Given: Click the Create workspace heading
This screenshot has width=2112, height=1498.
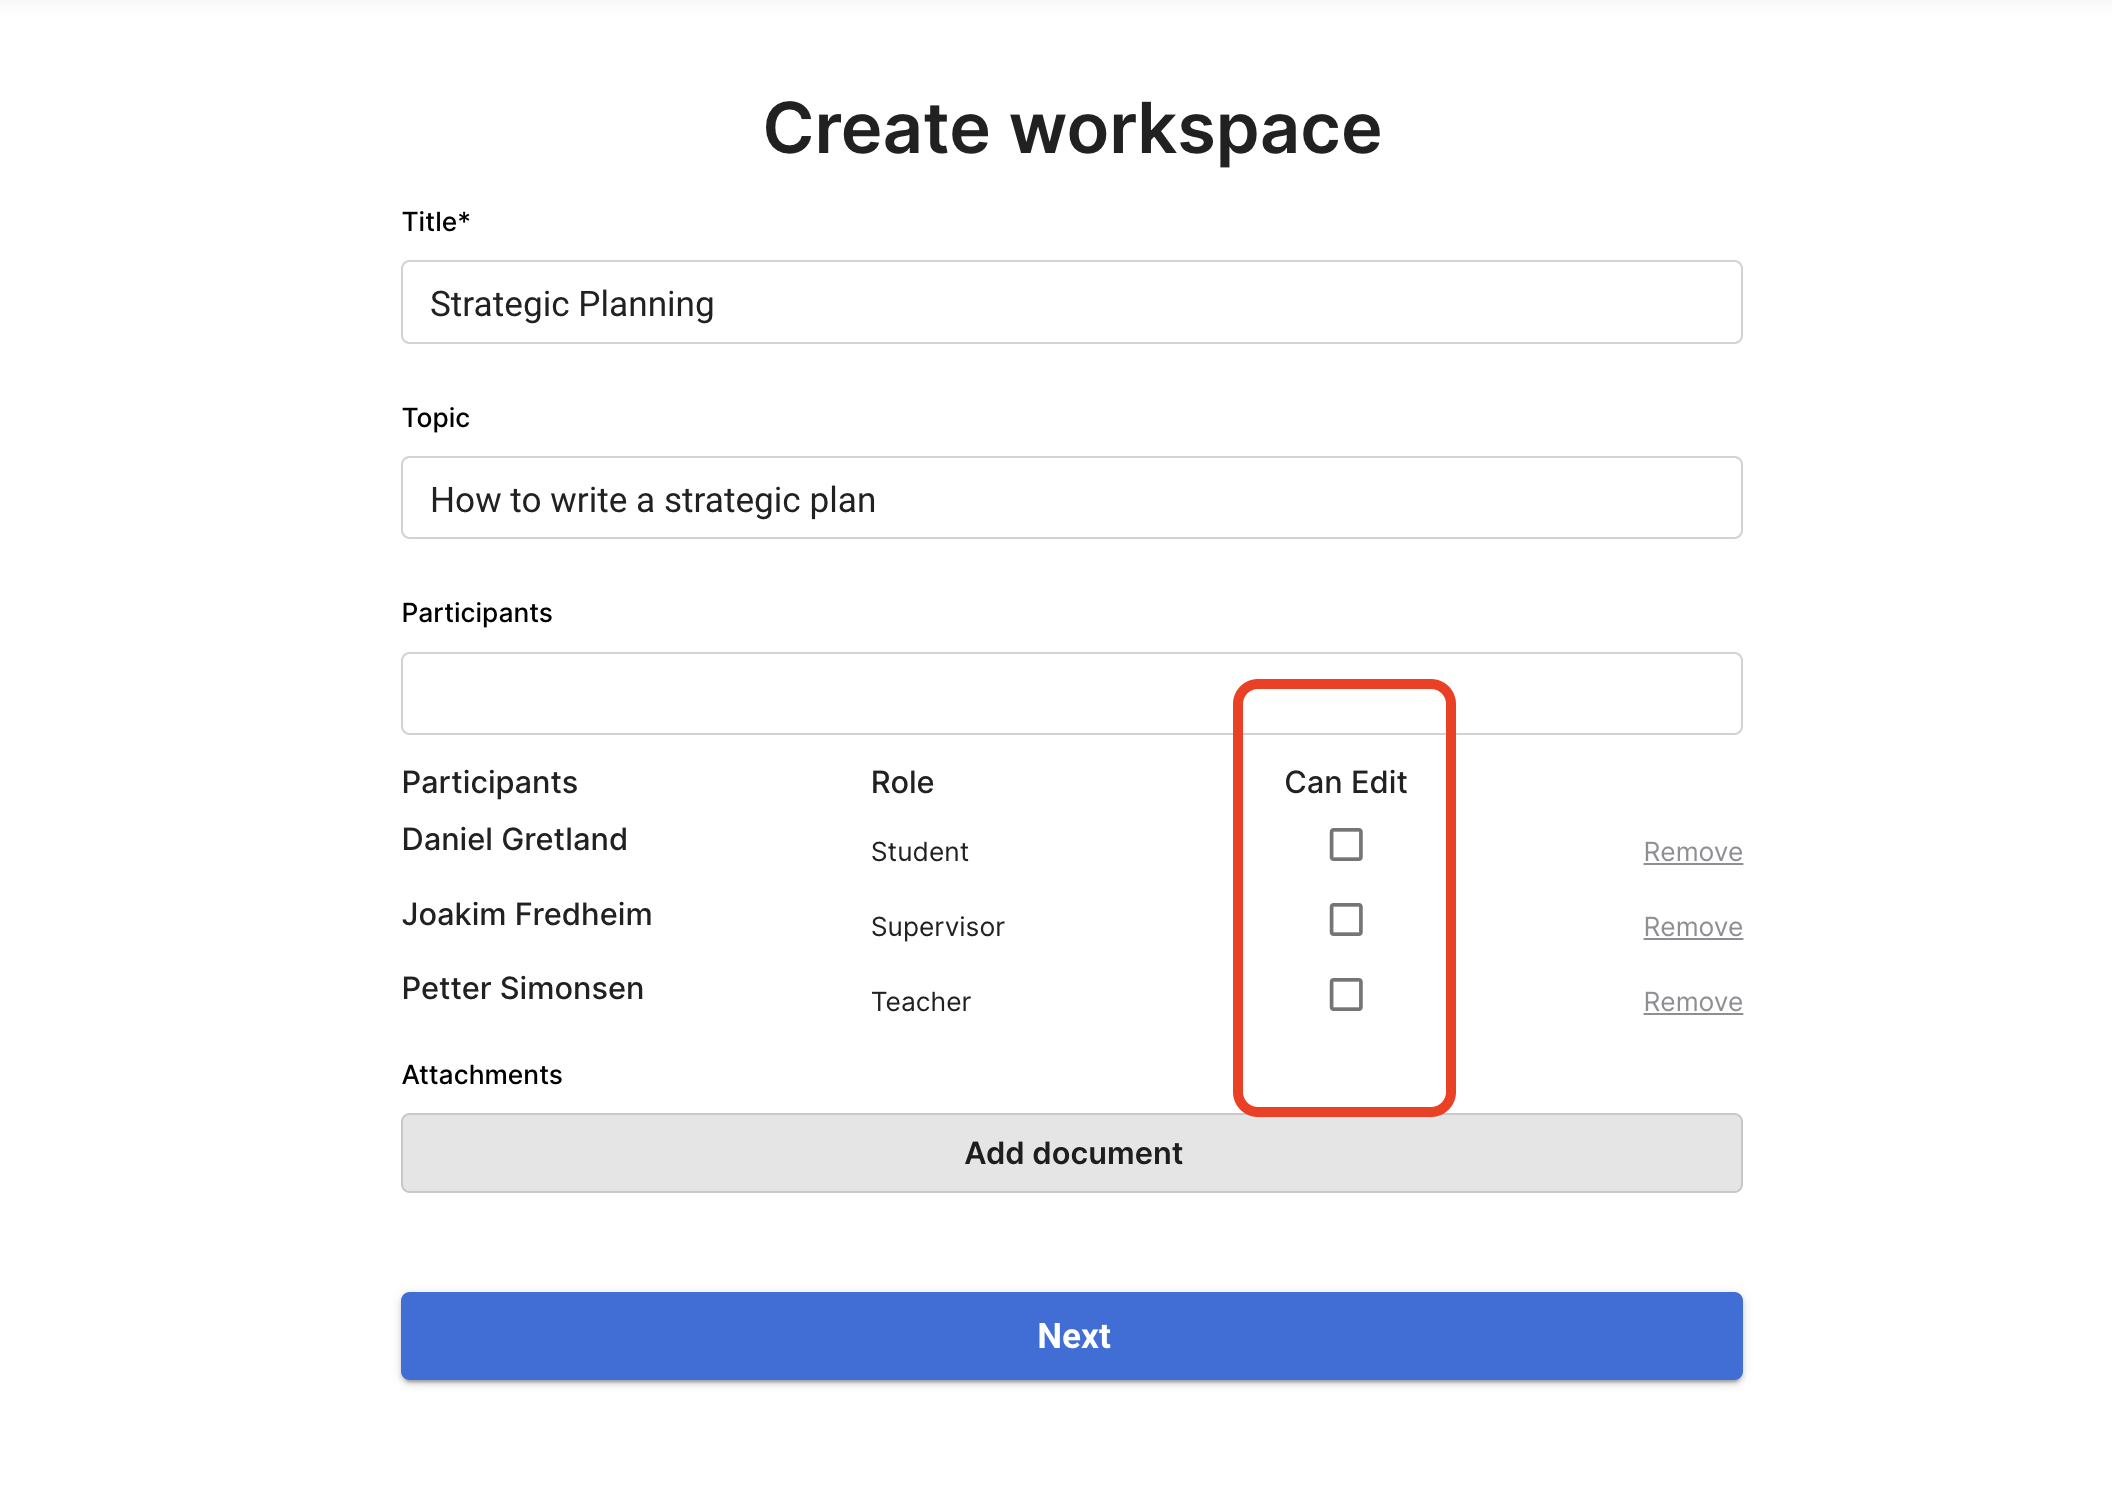Looking at the screenshot, I should coord(1071,129).
